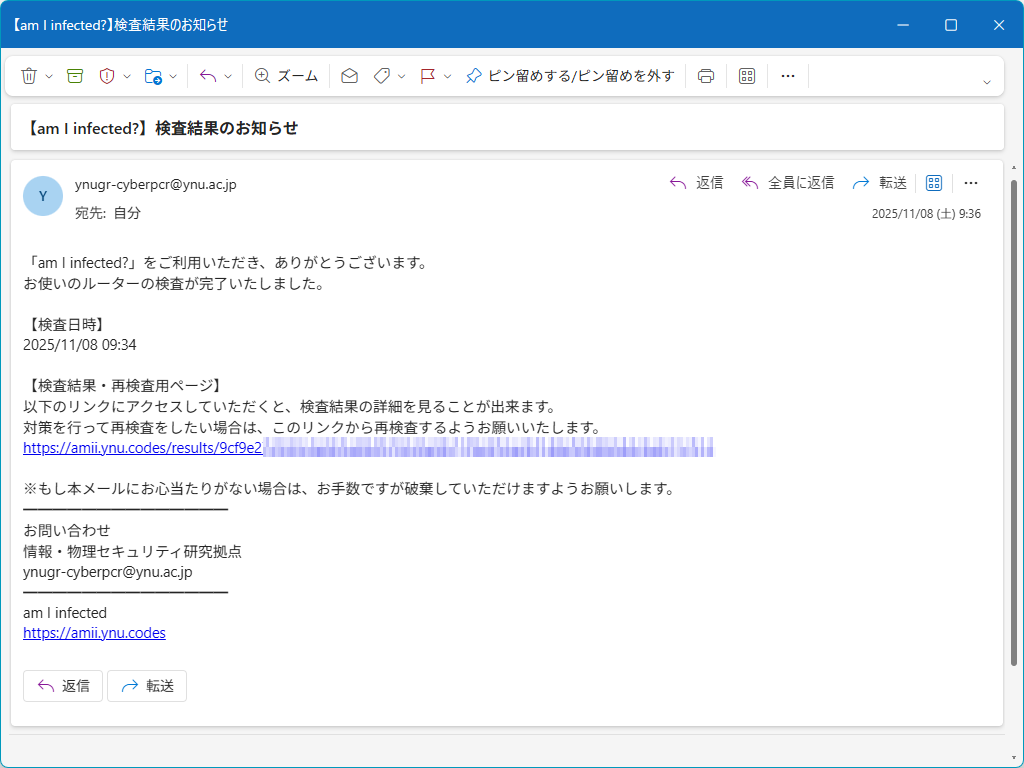This screenshot has height=768, width=1024.
Task: Click the Categorize tag icon
Action: point(381,76)
